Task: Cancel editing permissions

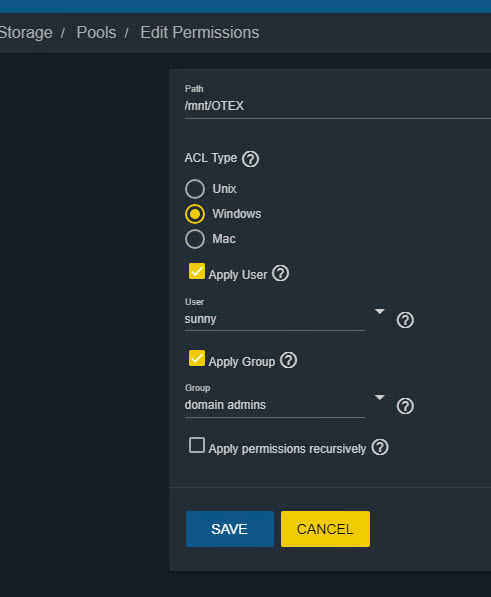Action: coord(325,529)
